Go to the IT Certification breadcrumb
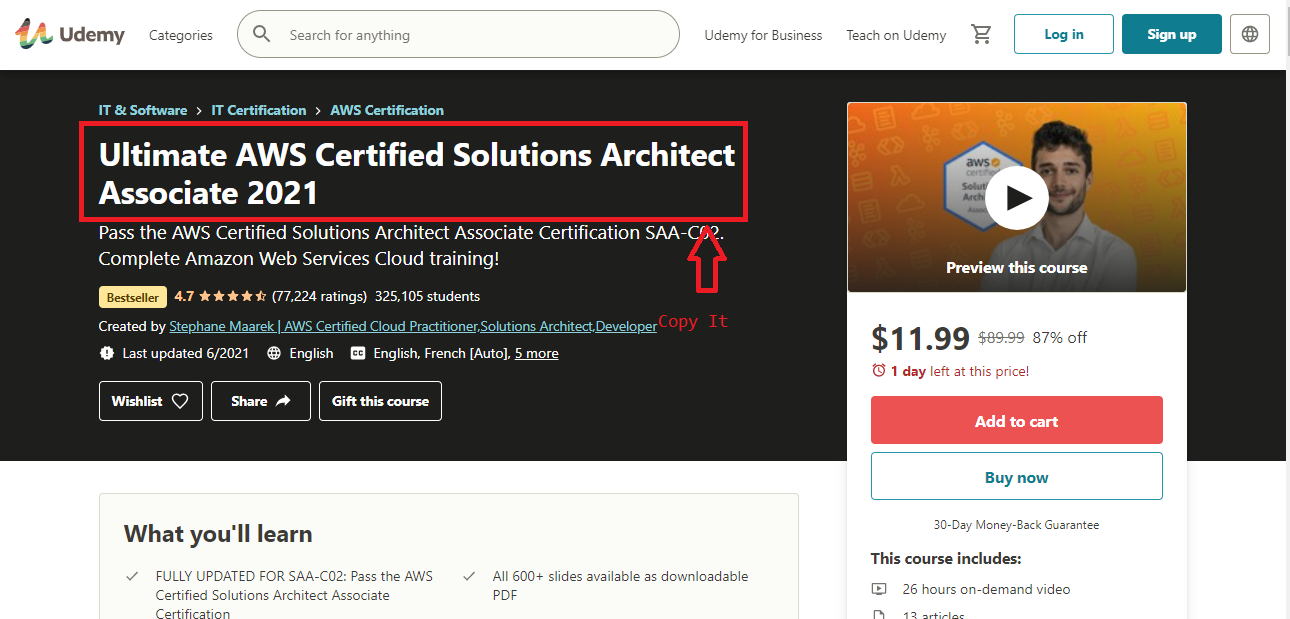The image size is (1290, 619). tap(259, 110)
